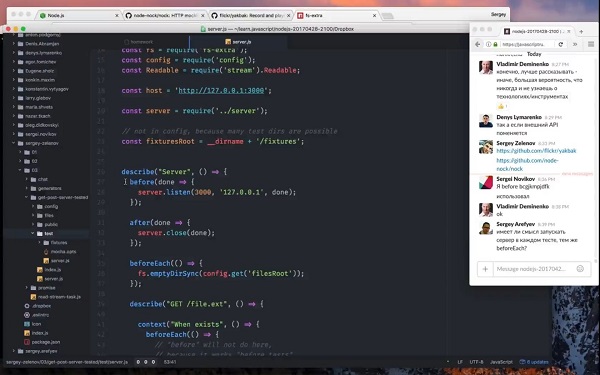
Task: Click Sergey profile name in Chrome window
Action: coord(498,15)
